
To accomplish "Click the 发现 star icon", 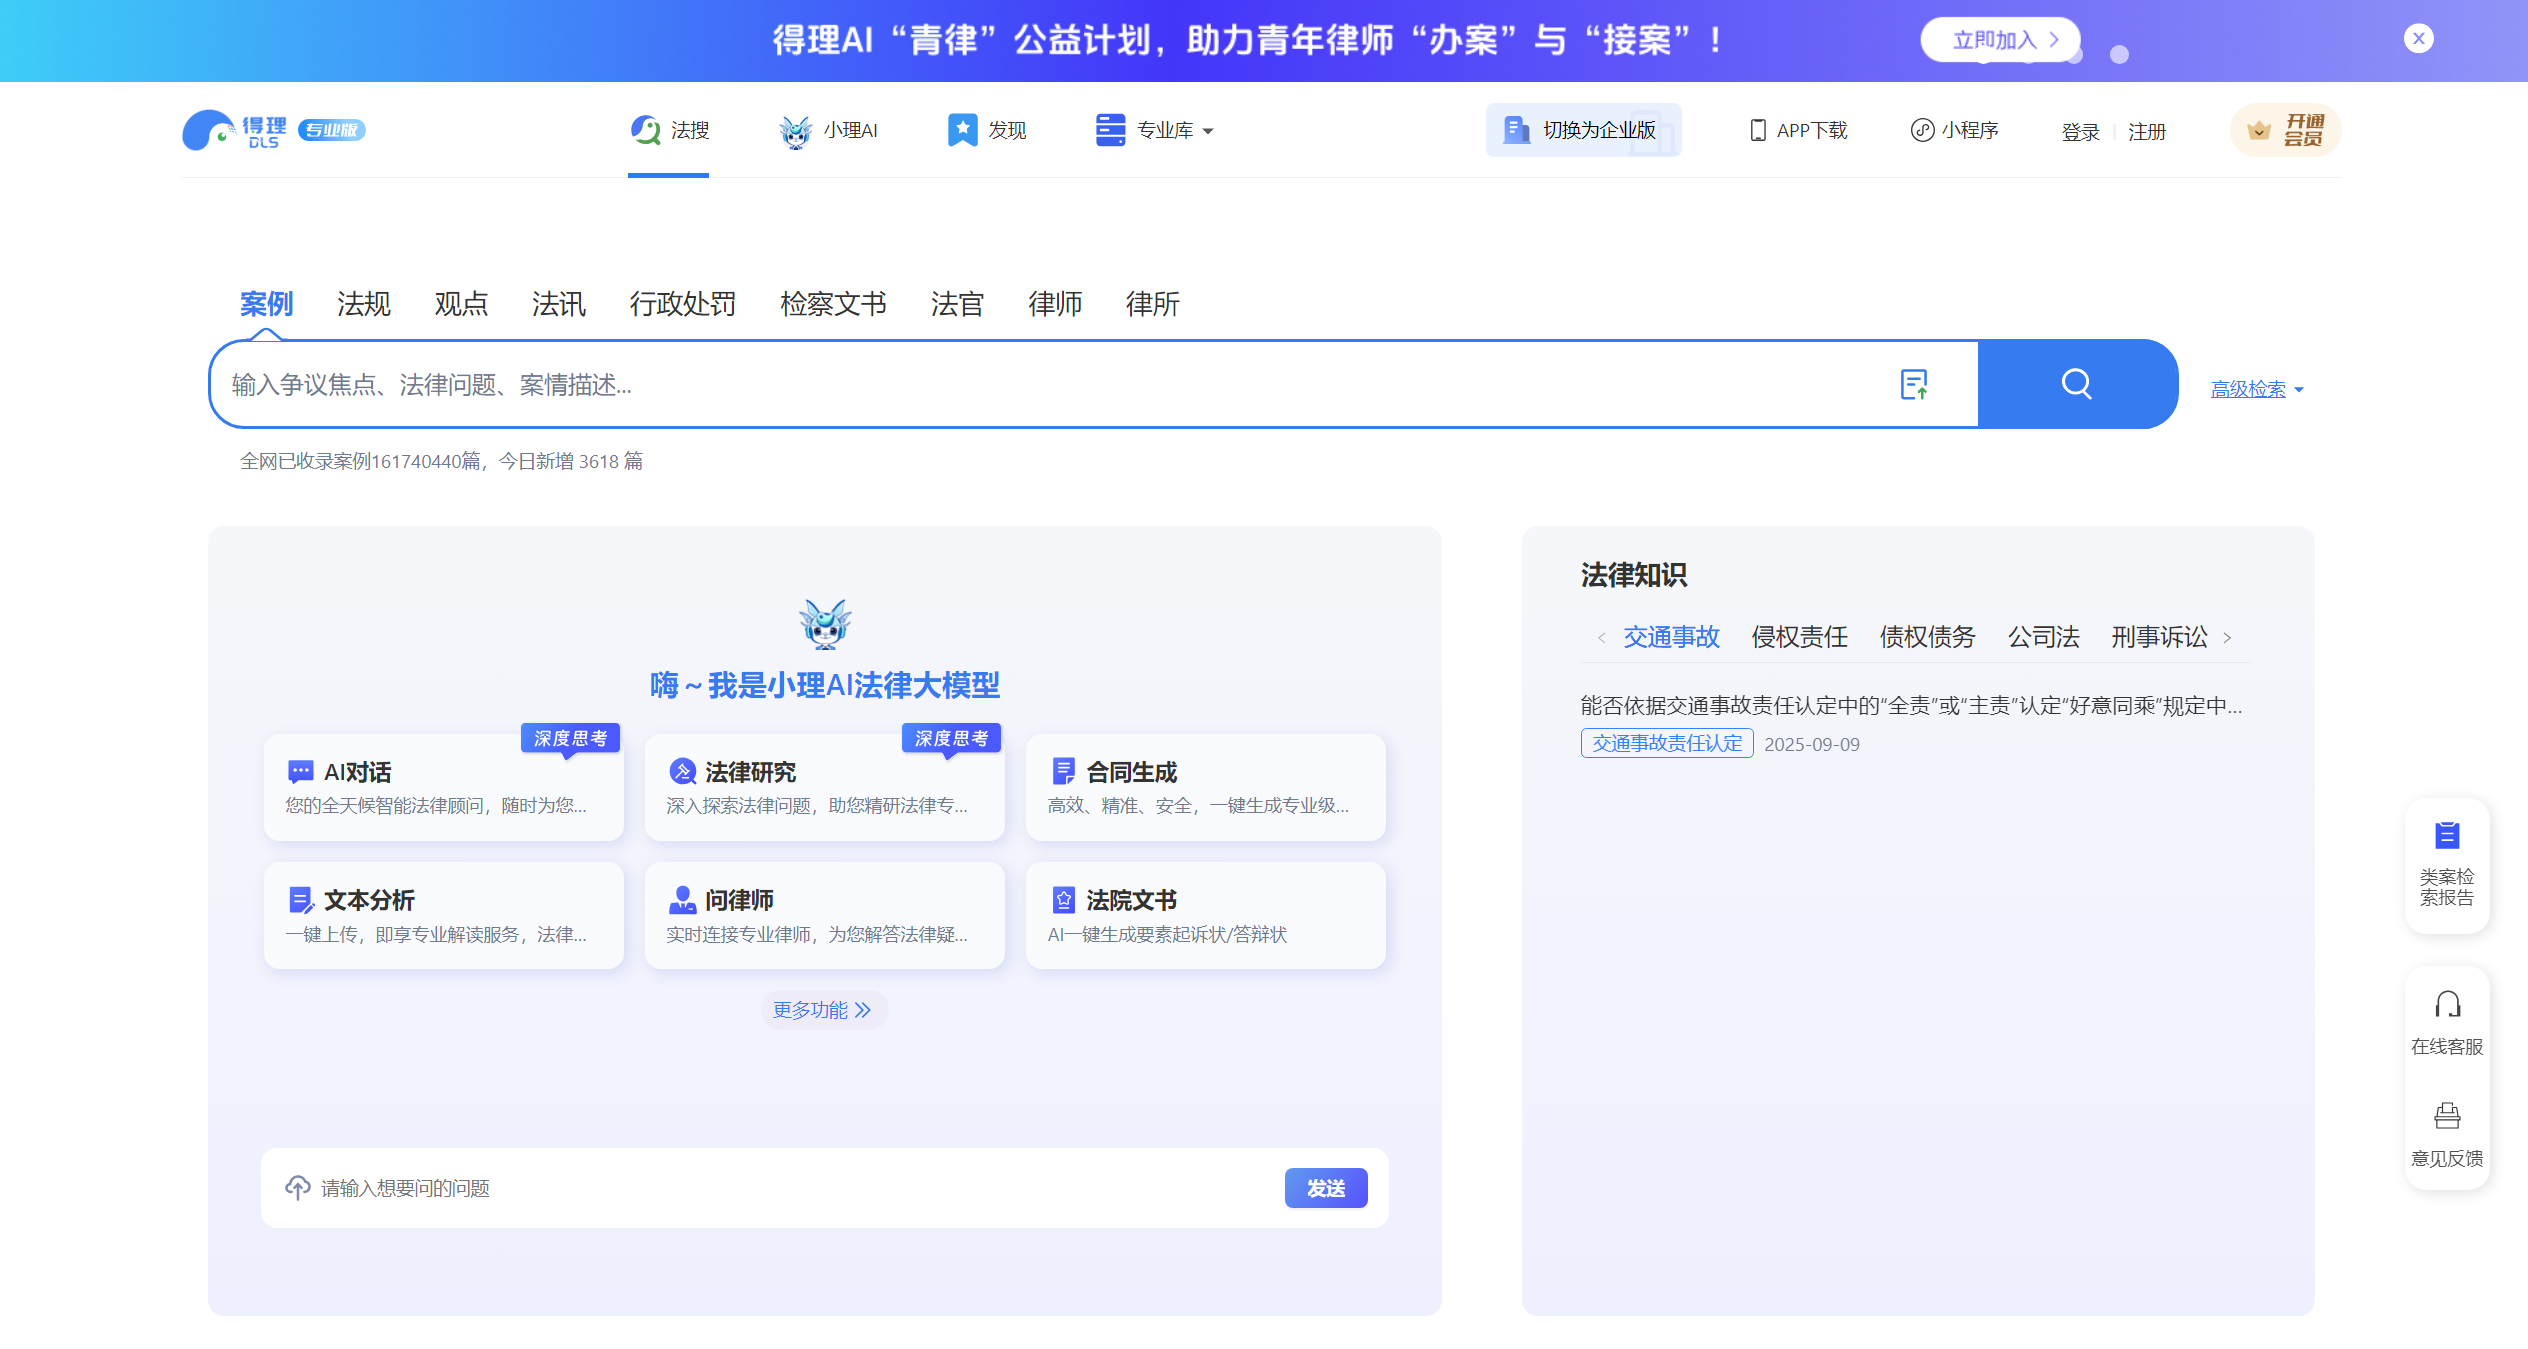I will 960,129.
